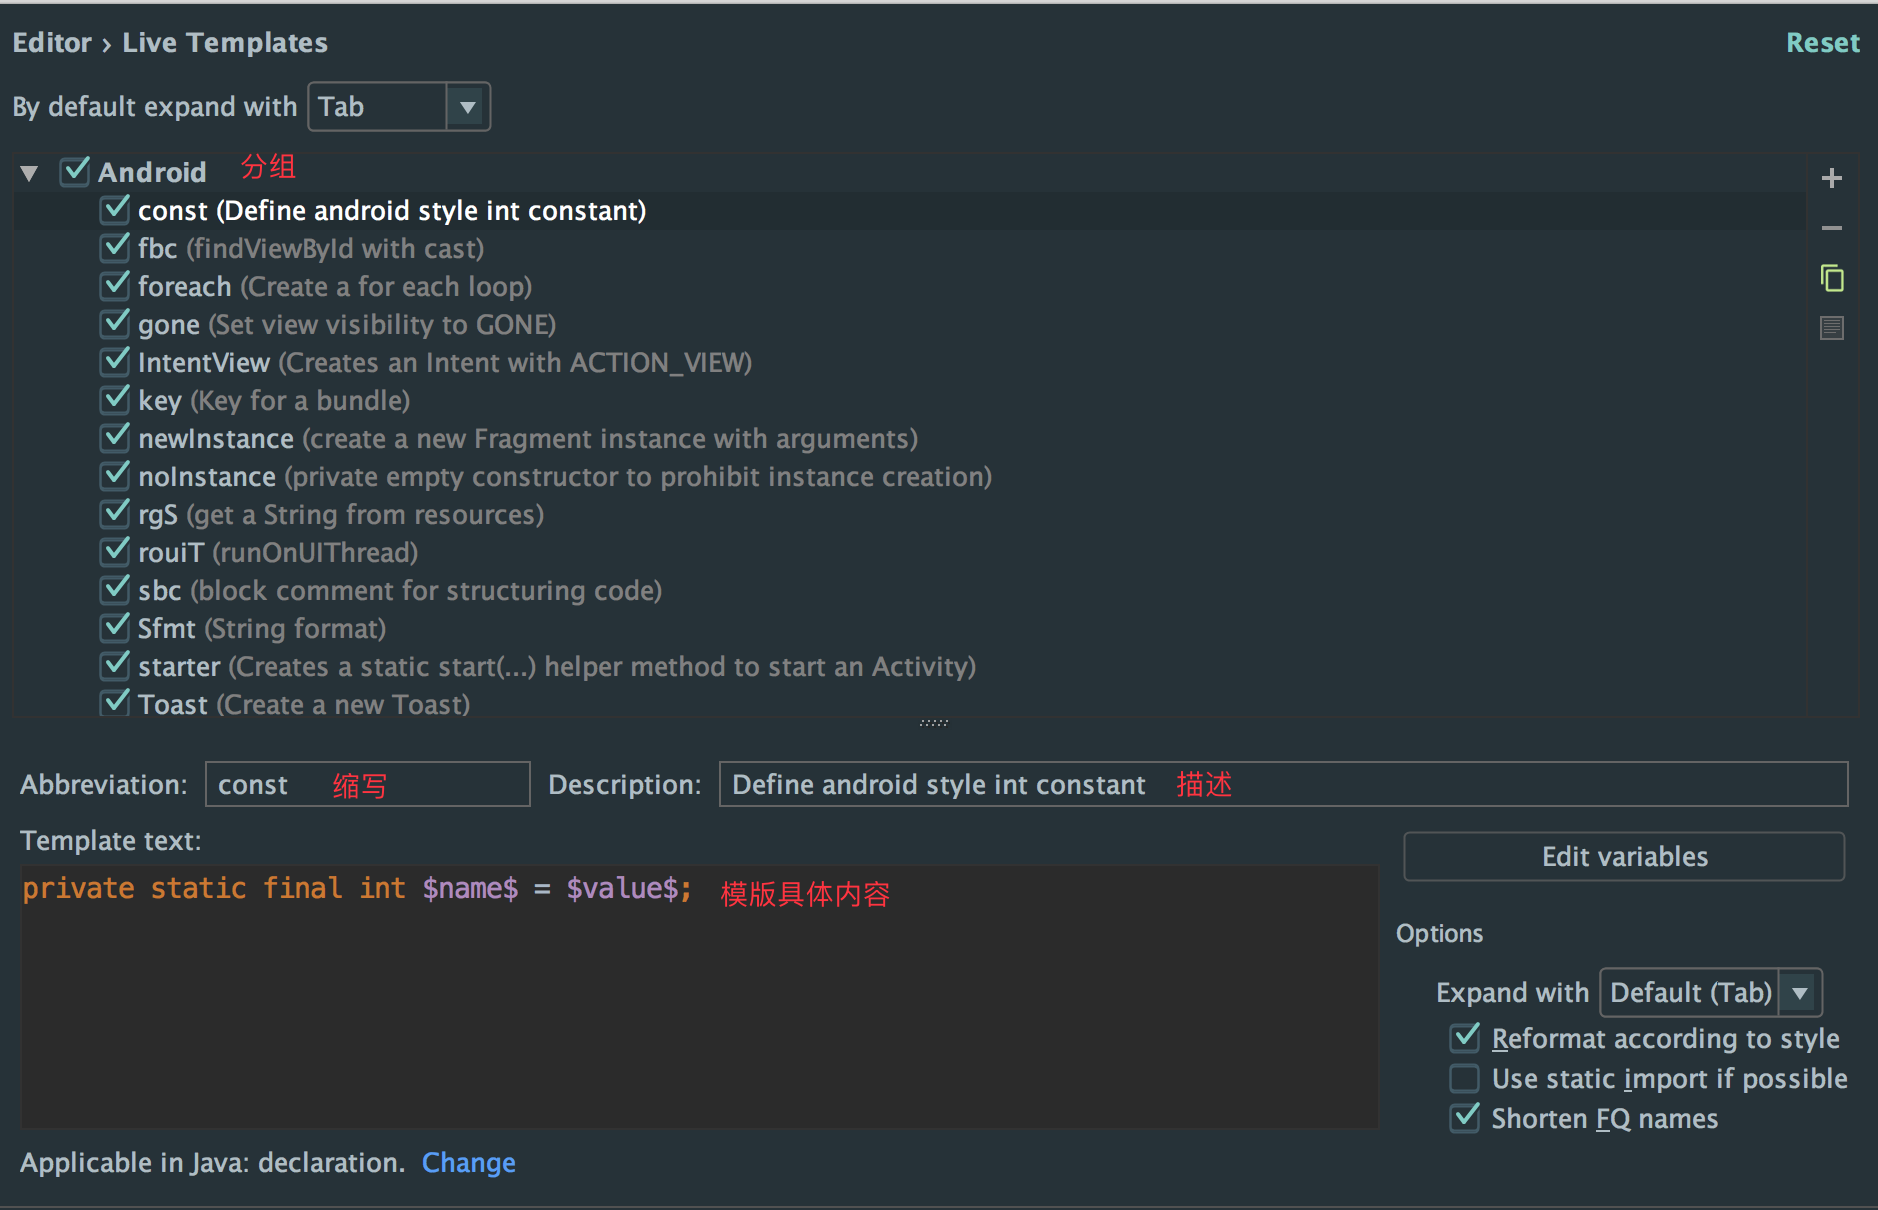Select the foreach template entry
Viewport: 1878px width, 1210px height.
[334, 287]
